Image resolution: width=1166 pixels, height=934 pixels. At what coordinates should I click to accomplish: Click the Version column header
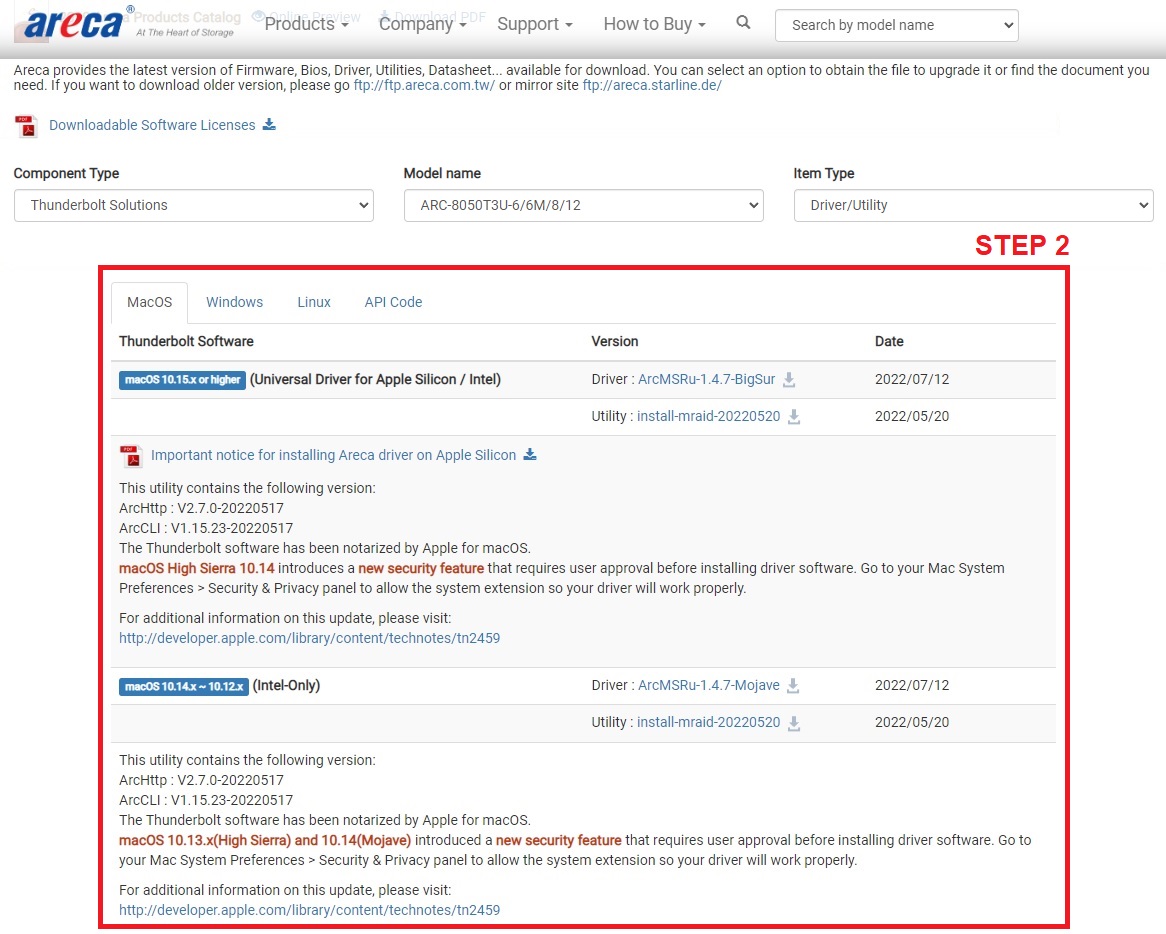(x=614, y=341)
